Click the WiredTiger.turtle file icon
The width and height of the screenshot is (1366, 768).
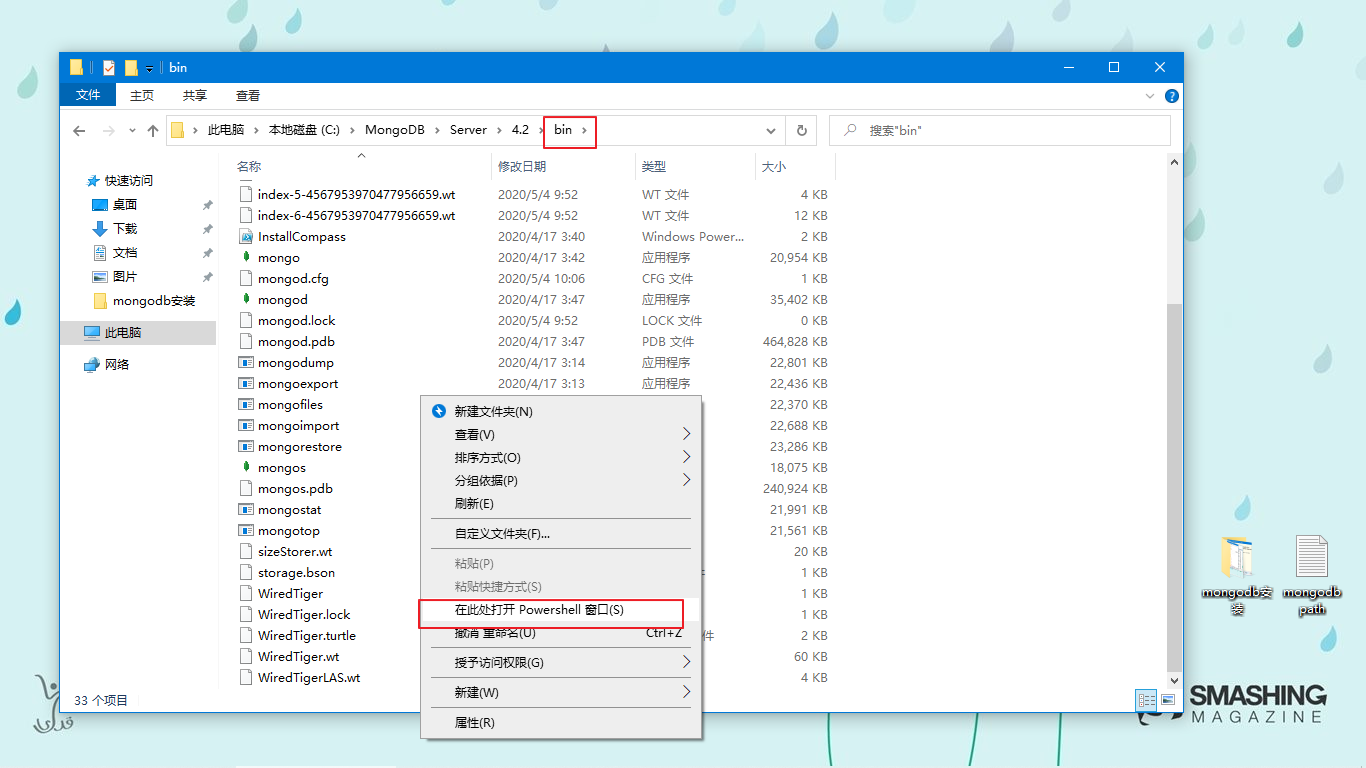coord(247,635)
